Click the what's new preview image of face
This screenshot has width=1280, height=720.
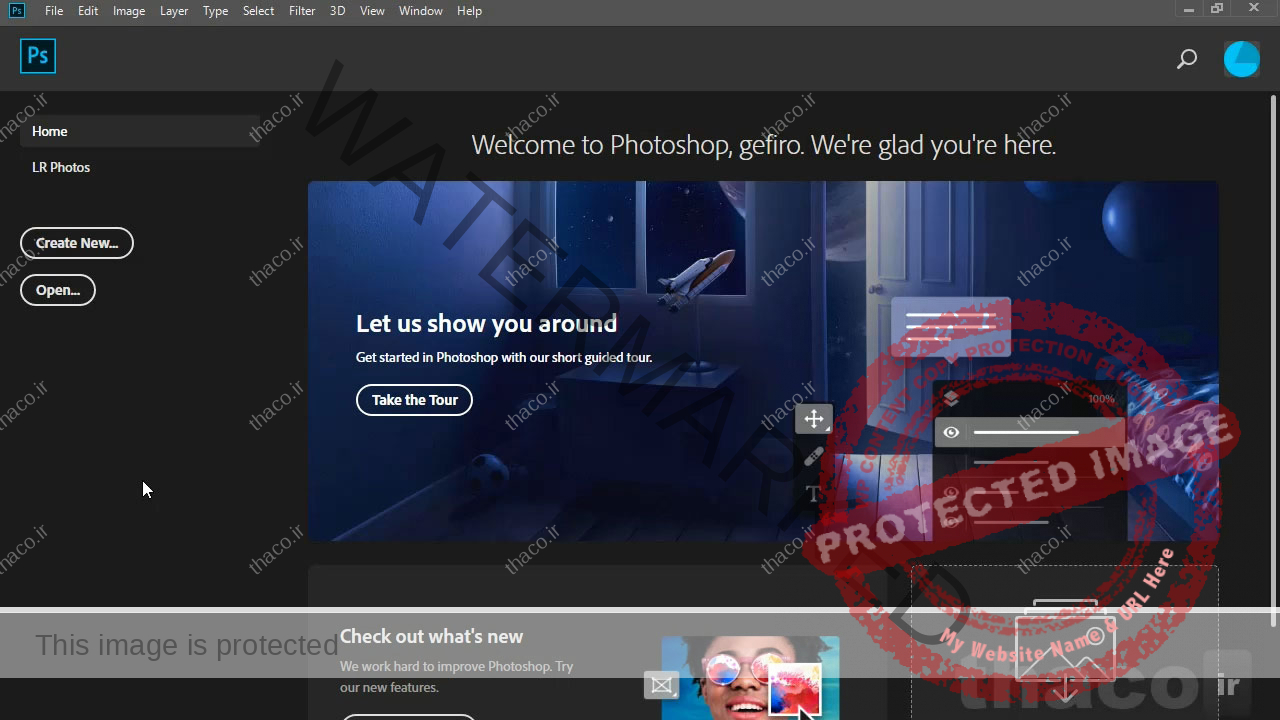[x=750, y=677]
